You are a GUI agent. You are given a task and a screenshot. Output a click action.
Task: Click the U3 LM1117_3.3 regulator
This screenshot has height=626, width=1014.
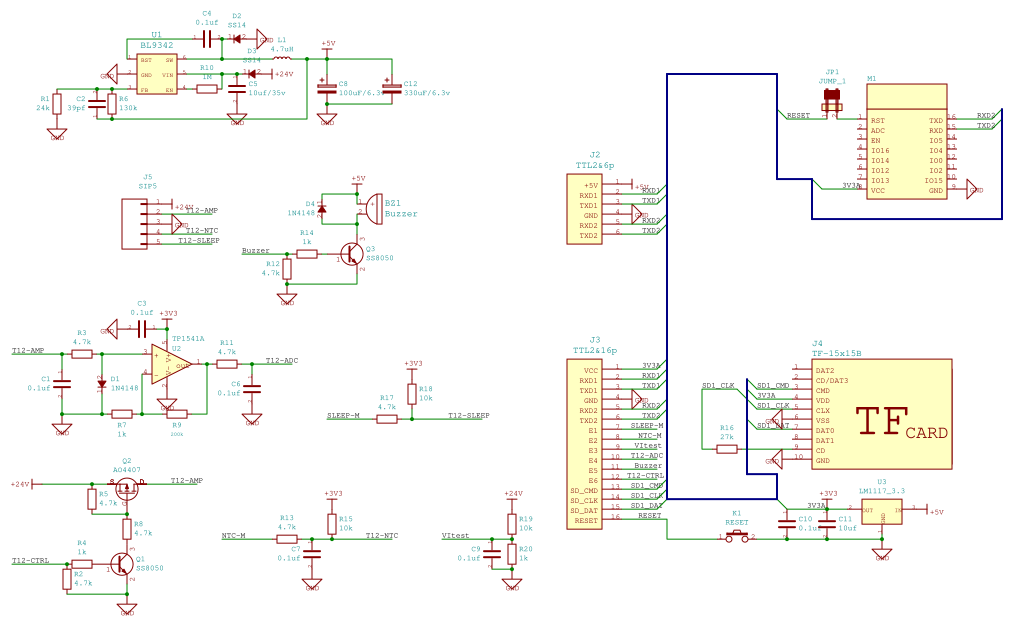pyautogui.click(x=882, y=511)
